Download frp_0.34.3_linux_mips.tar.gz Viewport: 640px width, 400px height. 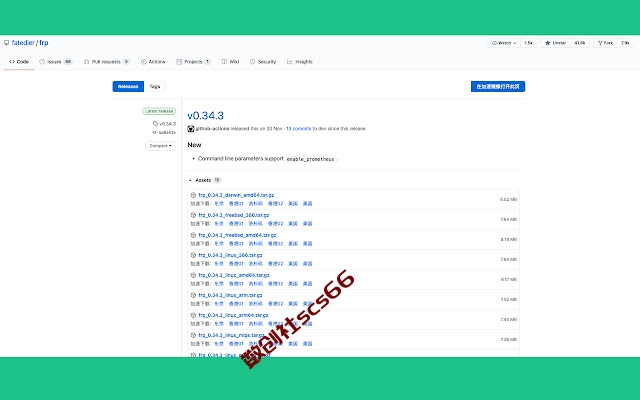point(231,335)
